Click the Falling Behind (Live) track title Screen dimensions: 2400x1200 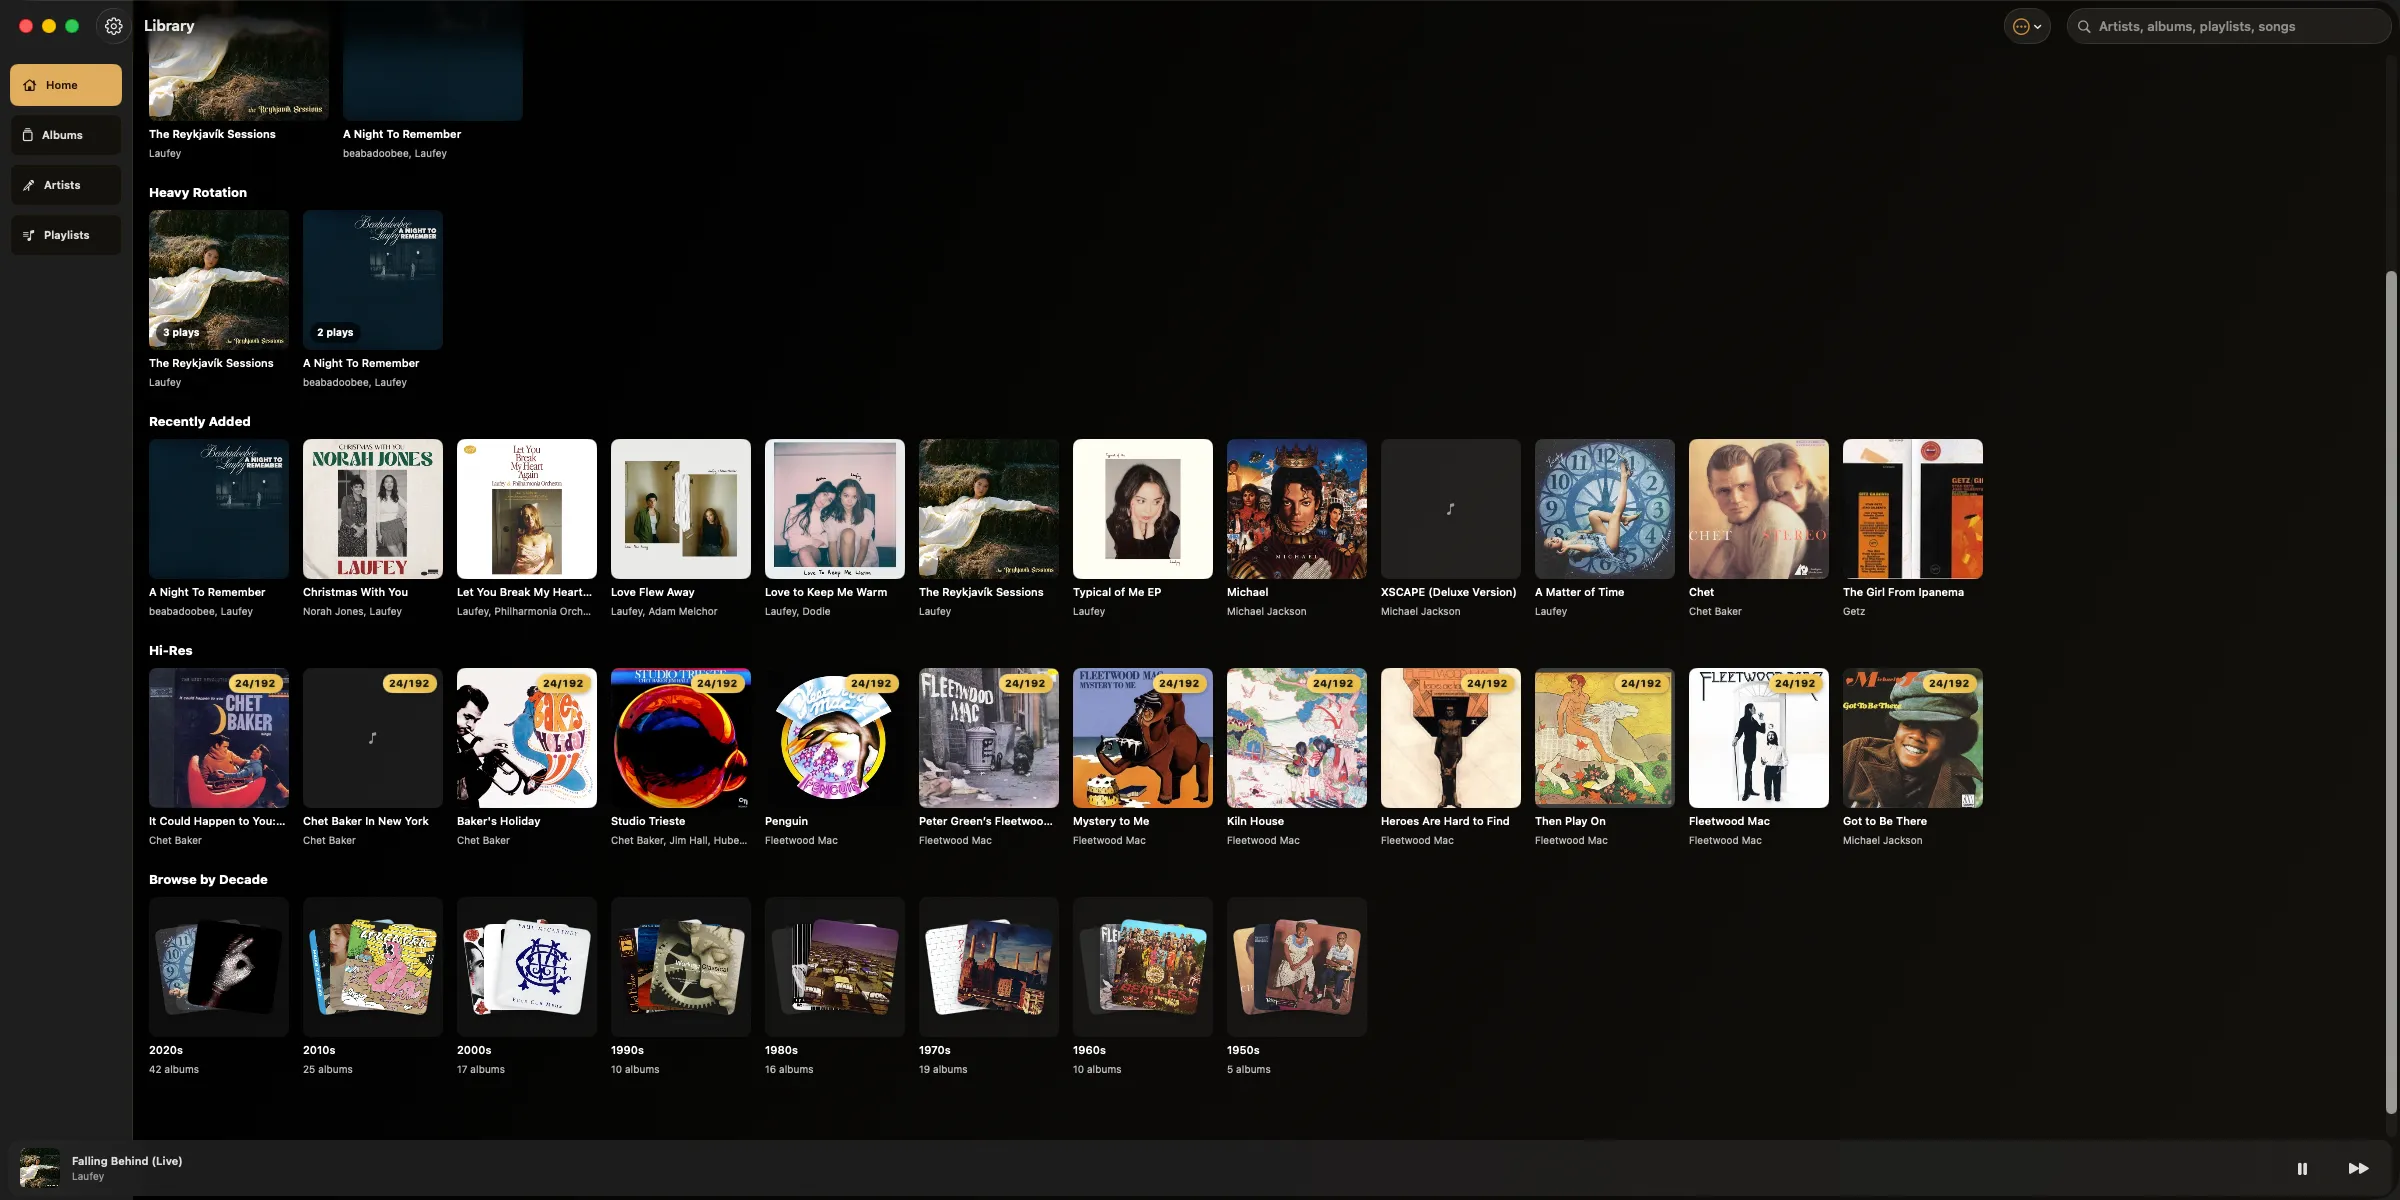click(127, 1161)
